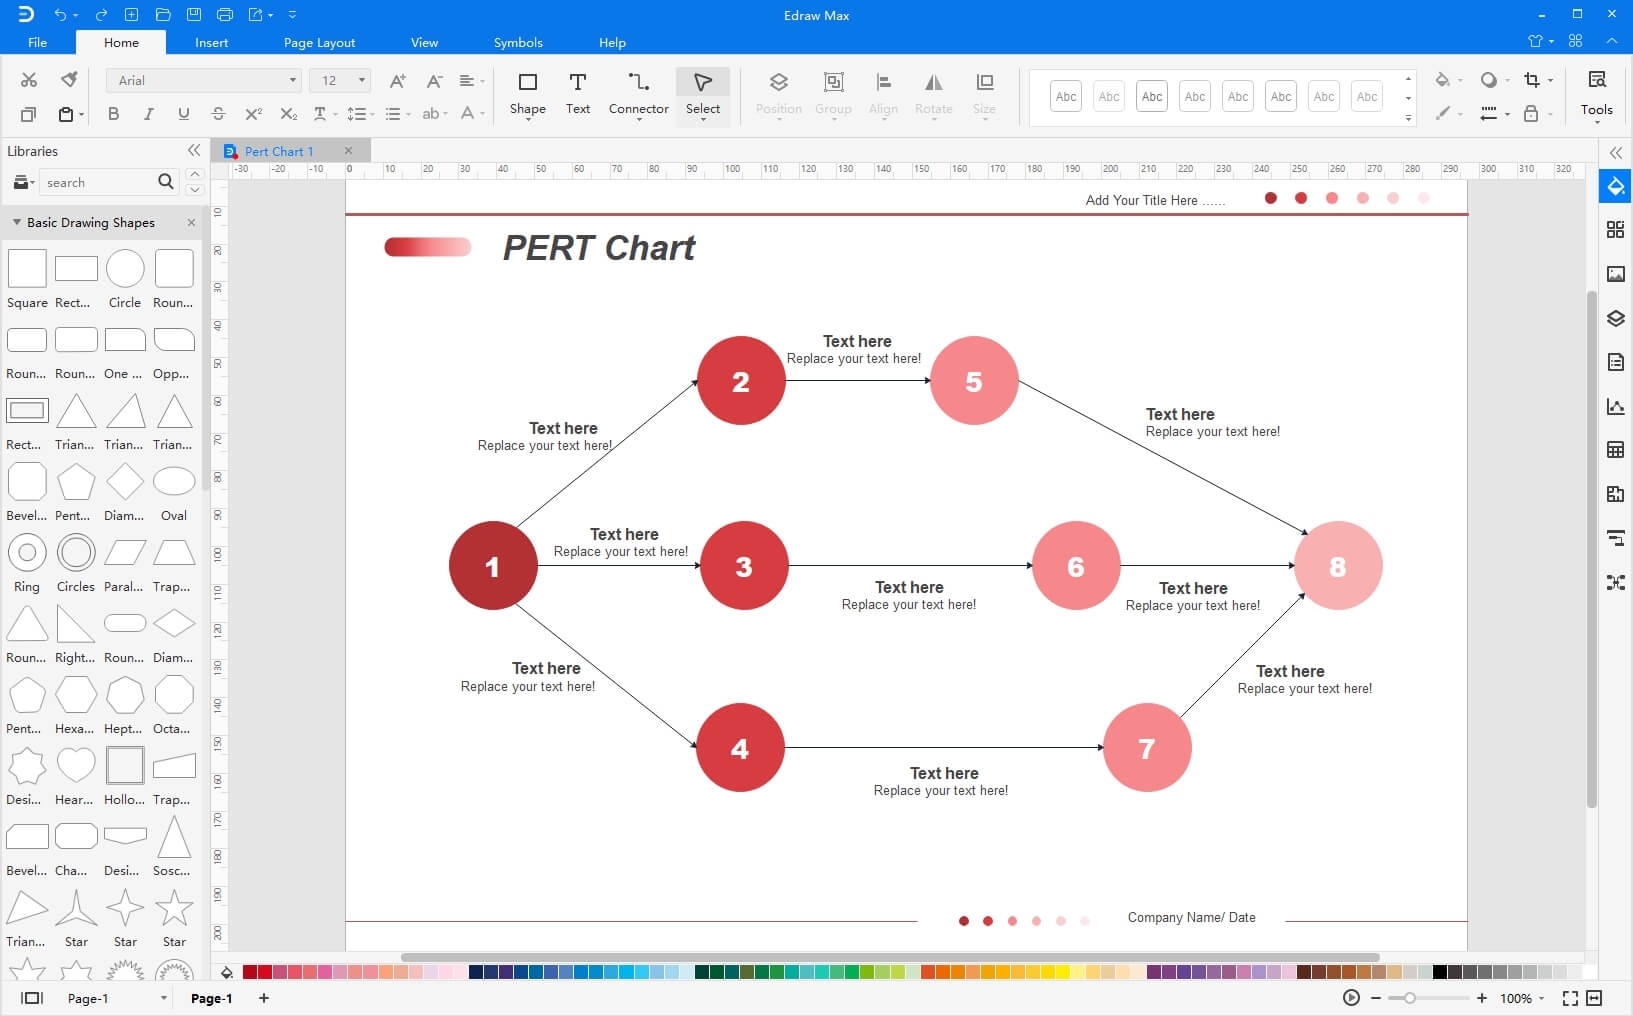This screenshot has width=1633, height=1016.
Task: Select the Connector tool
Action: [638, 94]
